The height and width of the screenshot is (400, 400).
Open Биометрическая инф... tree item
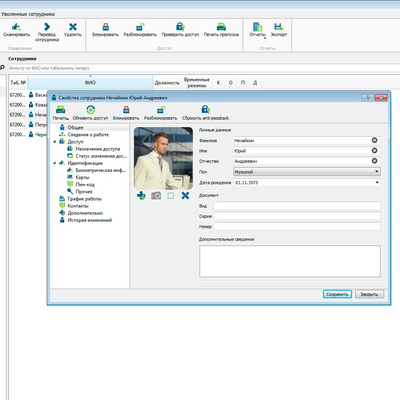click(x=100, y=170)
